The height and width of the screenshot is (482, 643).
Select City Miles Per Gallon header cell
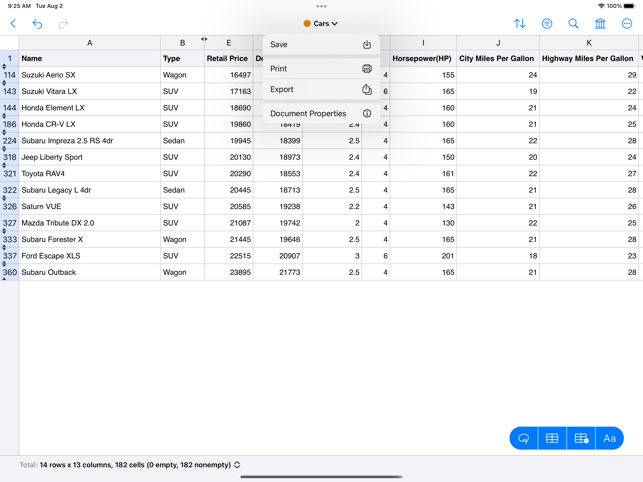(498, 59)
